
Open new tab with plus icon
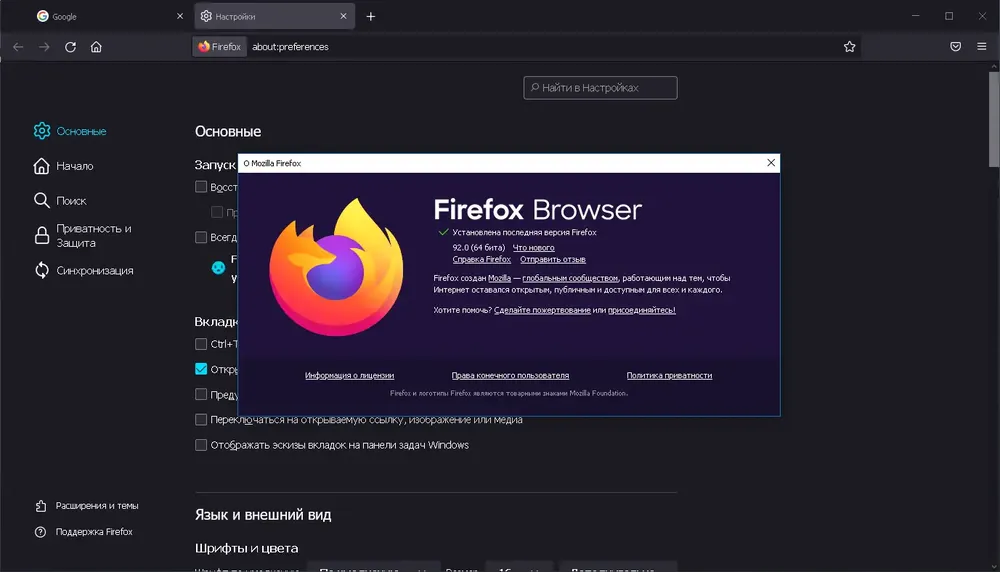coord(371,17)
